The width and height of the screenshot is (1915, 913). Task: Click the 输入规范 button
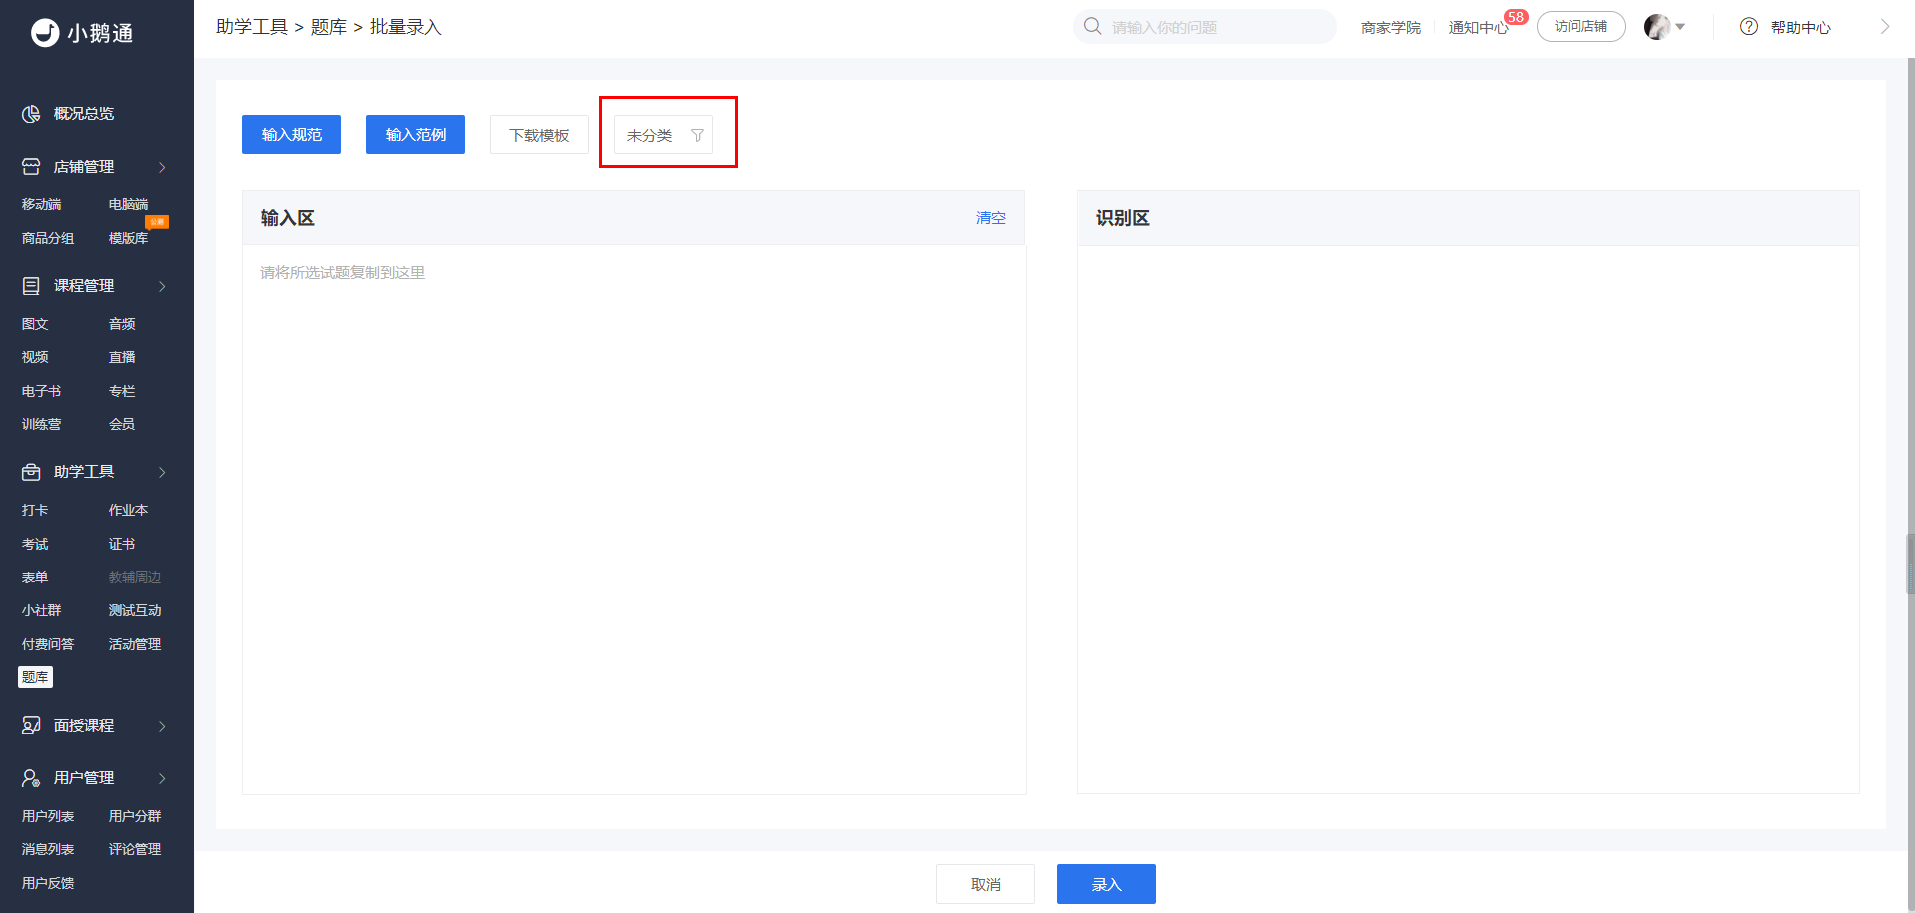[291, 135]
